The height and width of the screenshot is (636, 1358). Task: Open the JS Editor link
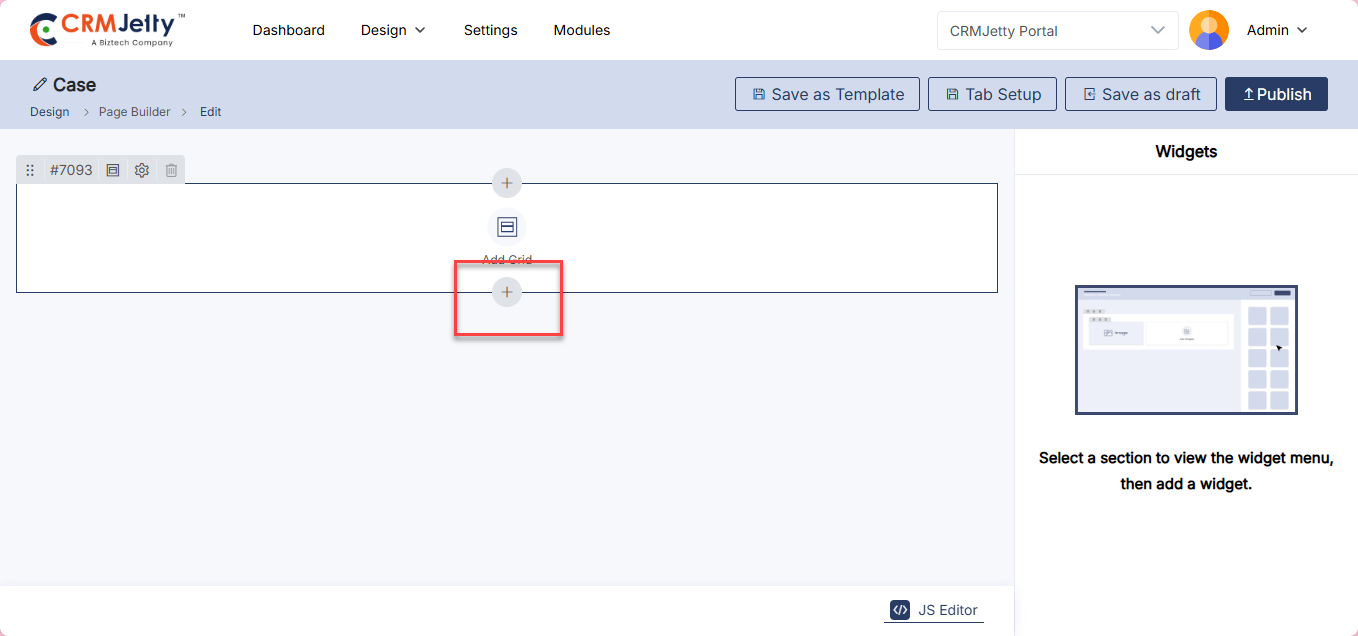(934, 610)
